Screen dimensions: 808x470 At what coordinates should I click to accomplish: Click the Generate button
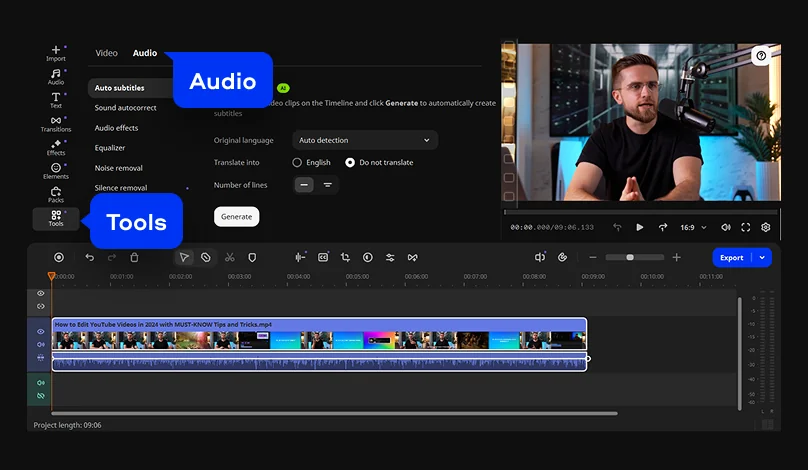tap(236, 216)
